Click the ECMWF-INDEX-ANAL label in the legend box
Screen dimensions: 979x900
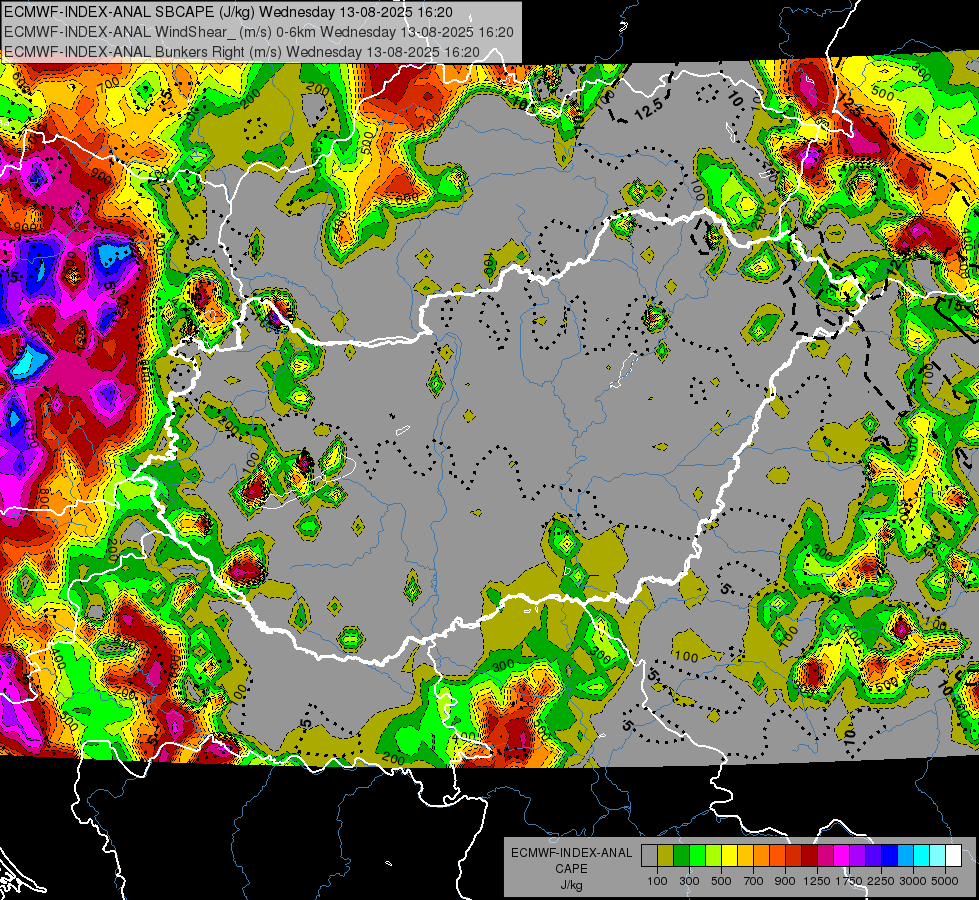(571, 853)
